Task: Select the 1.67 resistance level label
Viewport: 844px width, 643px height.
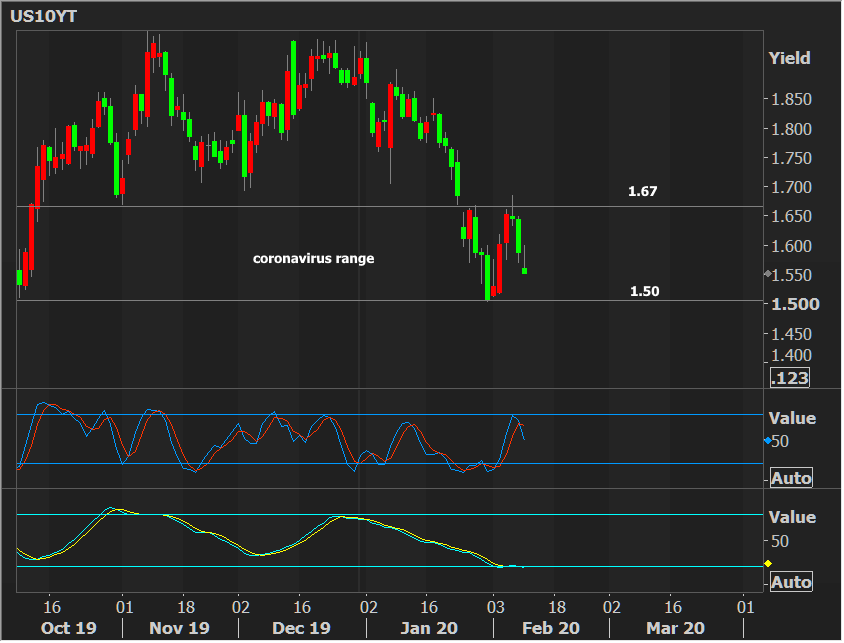Action: [643, 190]
